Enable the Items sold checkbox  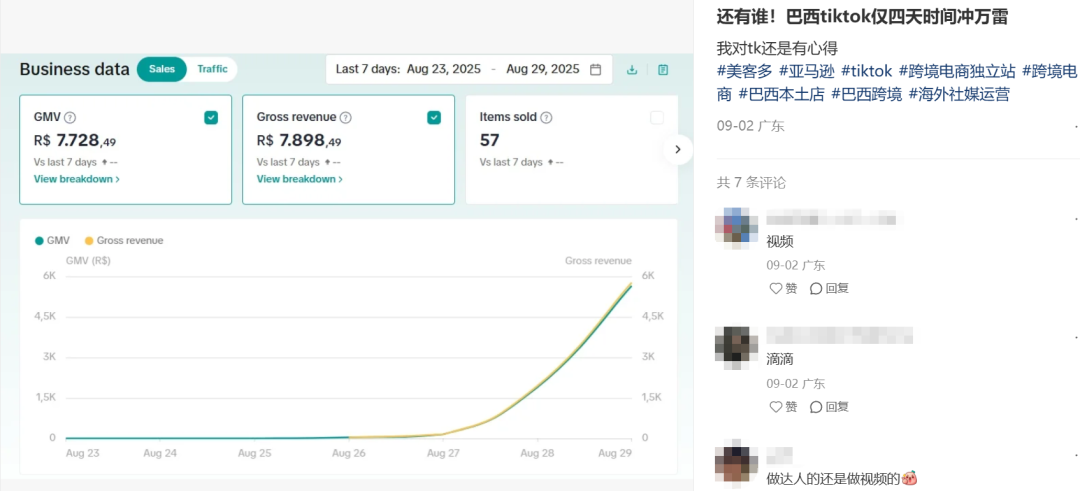[x=657, y=118]
